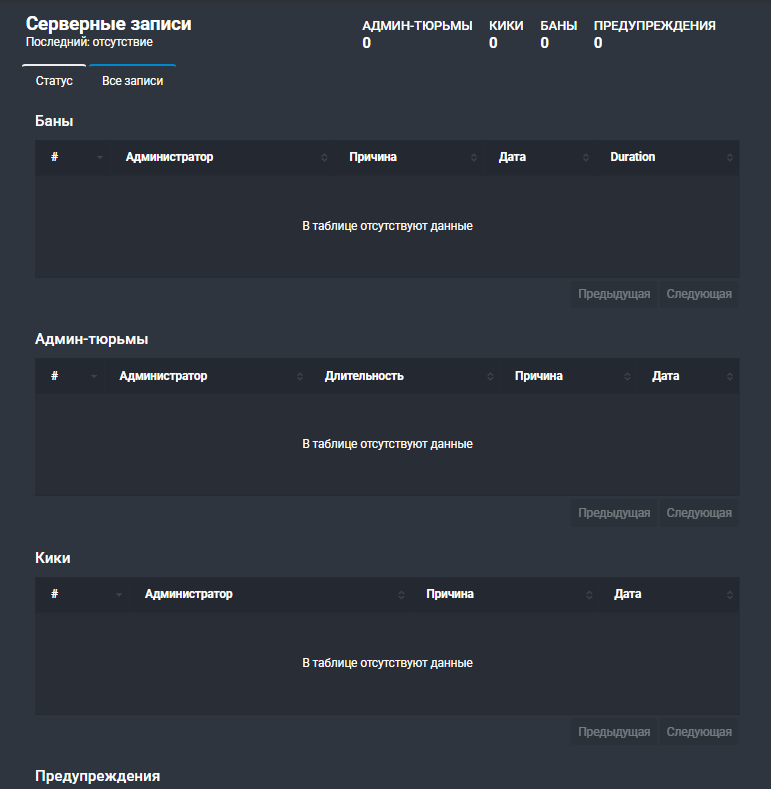
Task: Click the Админ-тюрьмы counter in header
Action: pyautogui.click(x=417, y=34)
